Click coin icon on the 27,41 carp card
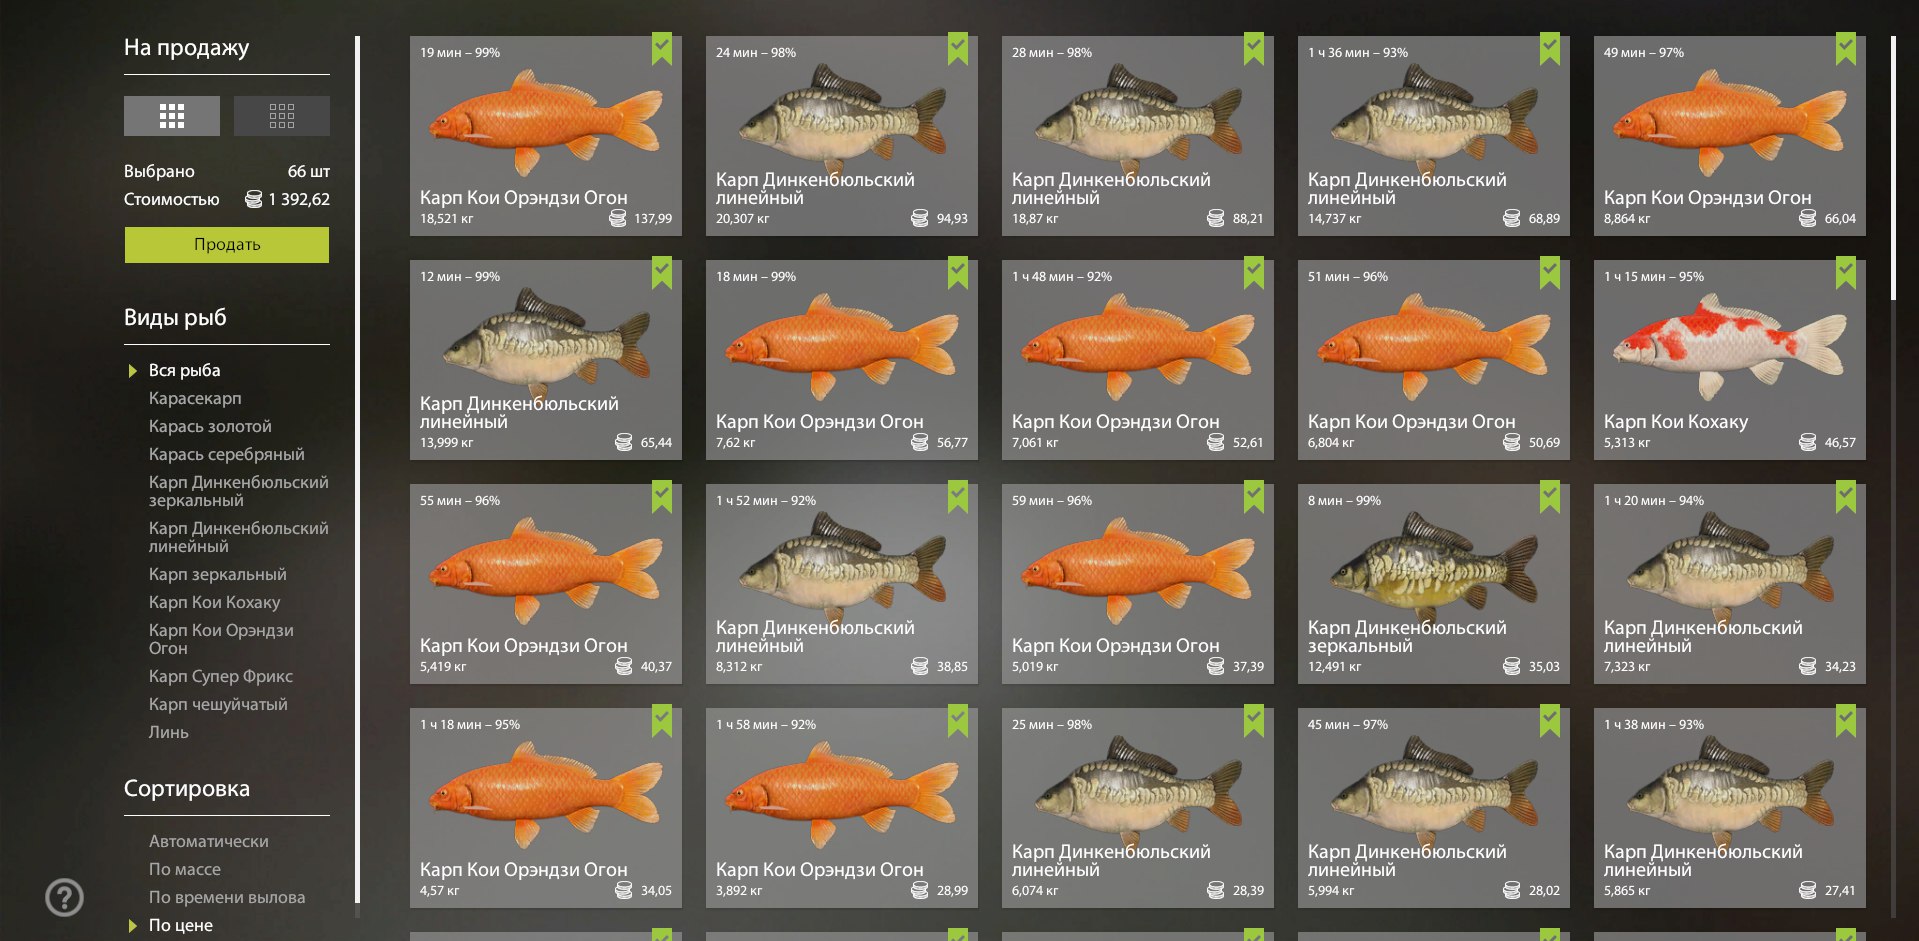The height and width of the screenshot is (941, 1919). pyautogui.click(x=1807, y=890)
